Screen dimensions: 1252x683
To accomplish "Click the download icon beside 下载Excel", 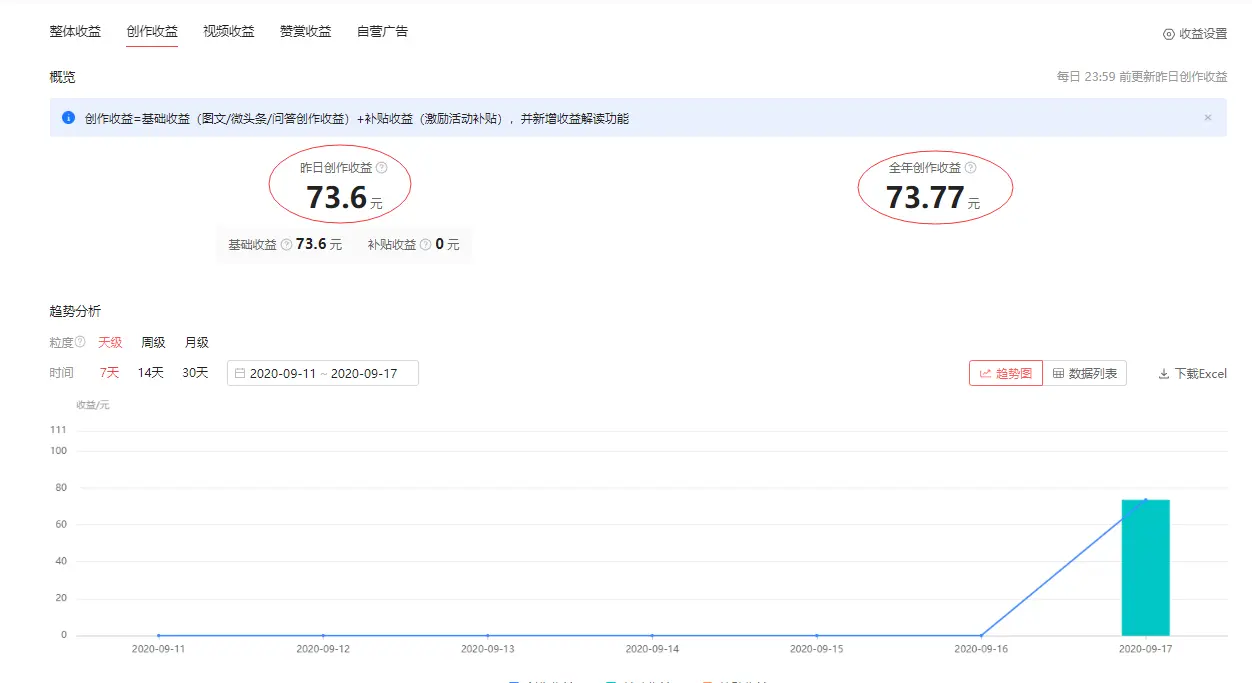I will tap(1163, 373).
